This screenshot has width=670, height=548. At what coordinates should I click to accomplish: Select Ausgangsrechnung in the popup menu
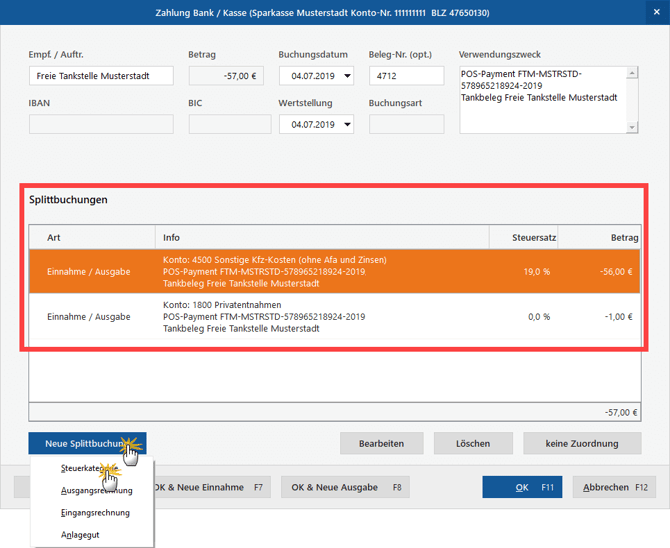(96, 490)
